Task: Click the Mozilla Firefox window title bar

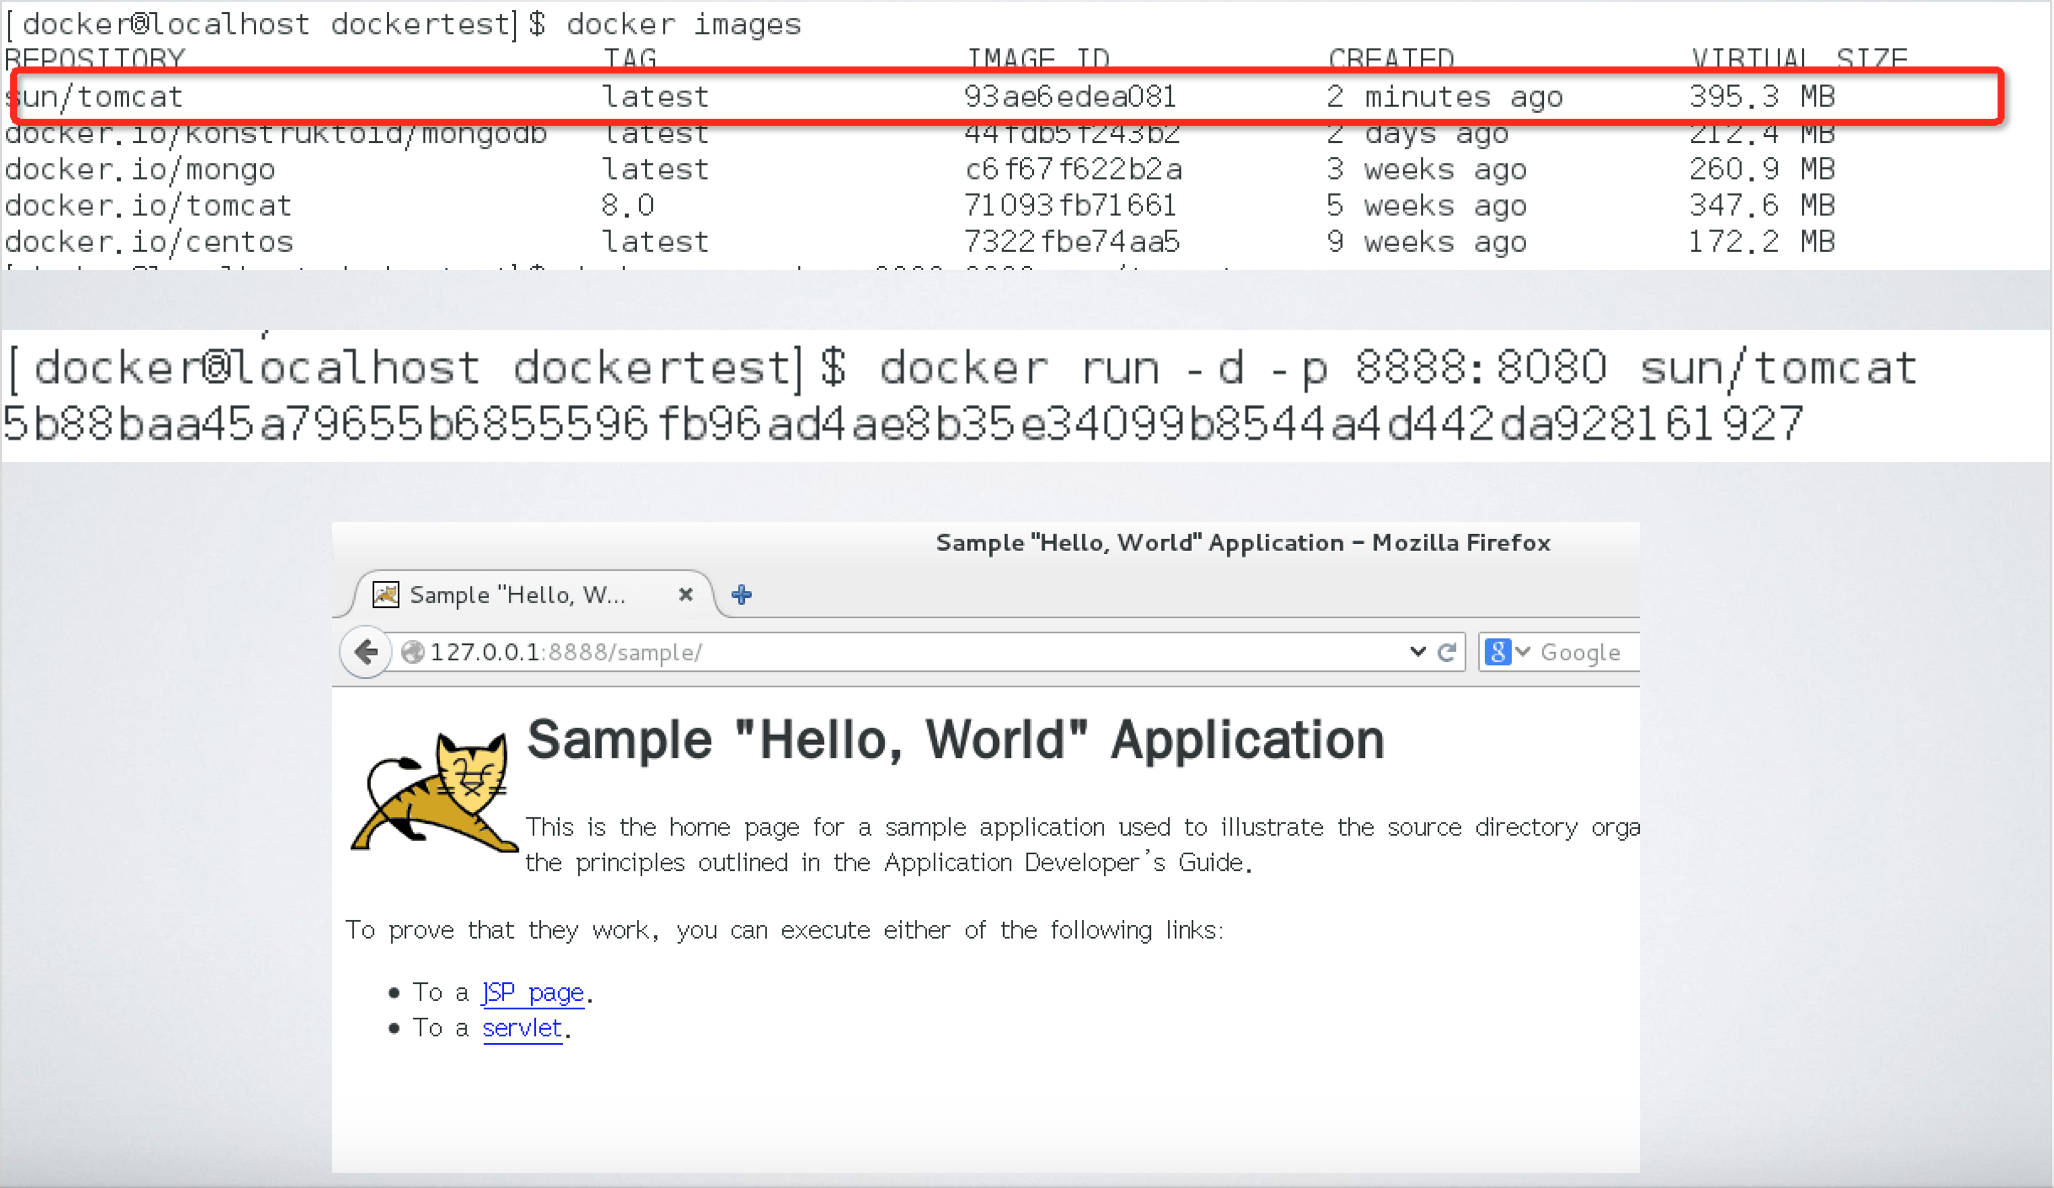Action: (1242, 543)
